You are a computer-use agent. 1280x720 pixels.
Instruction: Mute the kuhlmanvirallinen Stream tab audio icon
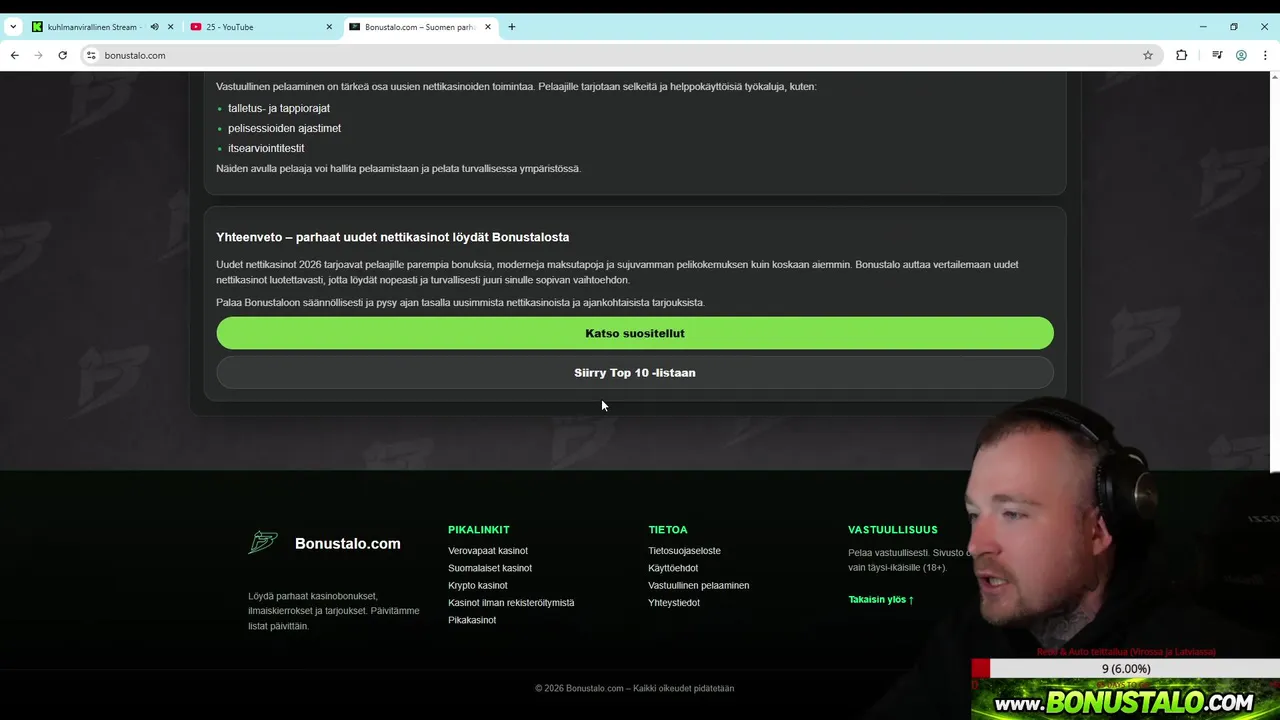(154, 27)
